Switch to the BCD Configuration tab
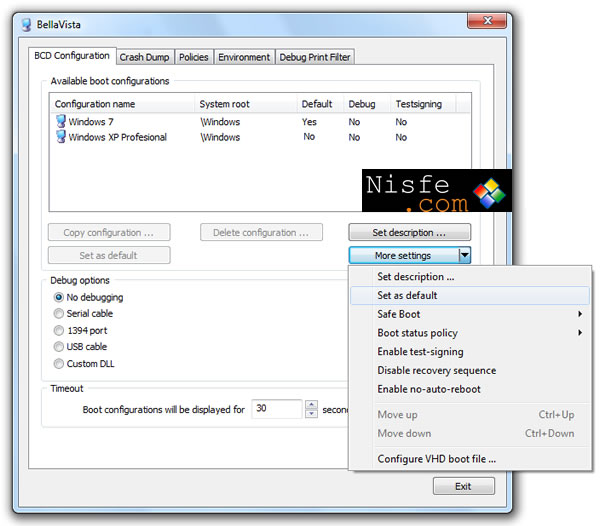600x526 pixels. point(72,56)
